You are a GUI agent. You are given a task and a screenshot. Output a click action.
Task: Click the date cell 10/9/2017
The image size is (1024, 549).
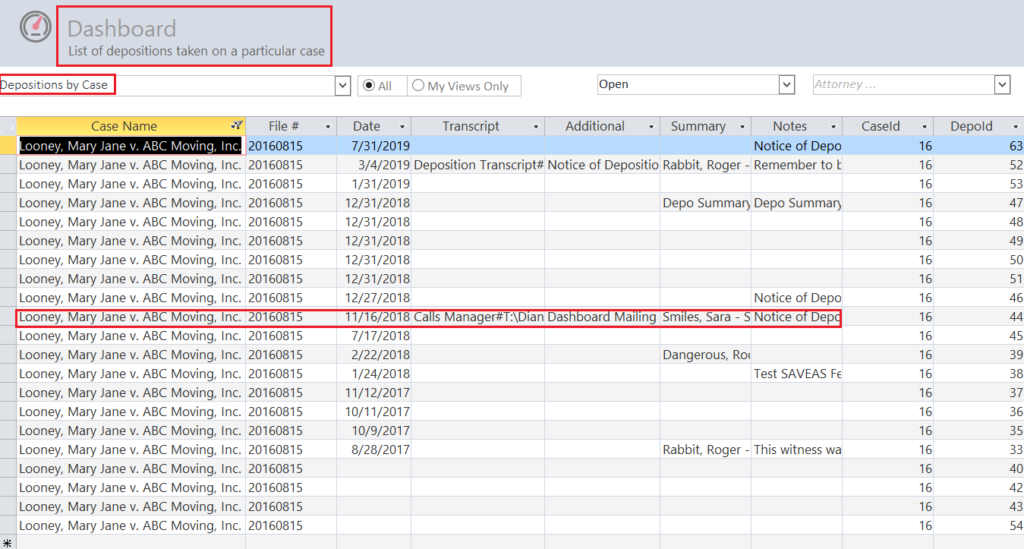(374, 430)
